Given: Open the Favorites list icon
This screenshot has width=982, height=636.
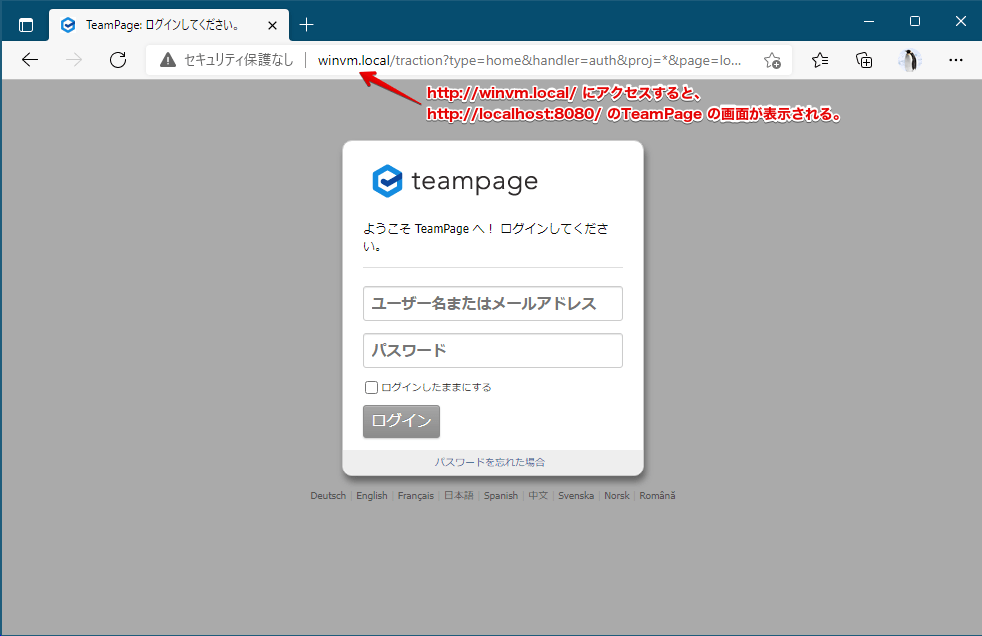Looking at the screenshot, I should tap(820, 60).
